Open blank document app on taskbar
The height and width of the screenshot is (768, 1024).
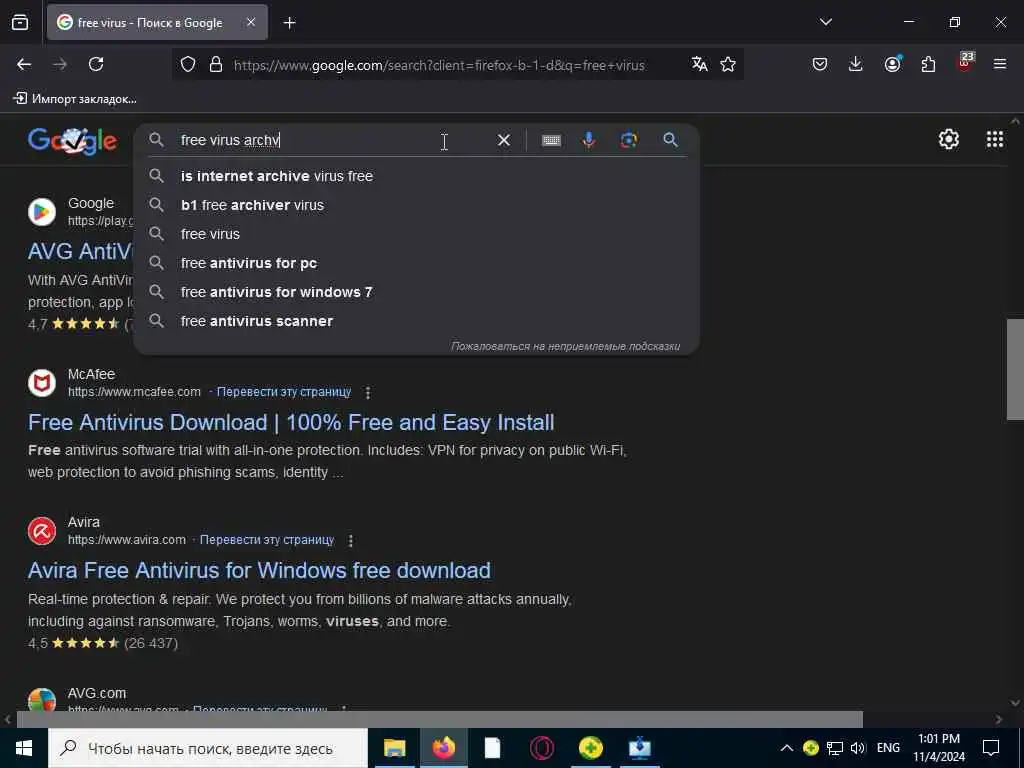pos(492,748)
